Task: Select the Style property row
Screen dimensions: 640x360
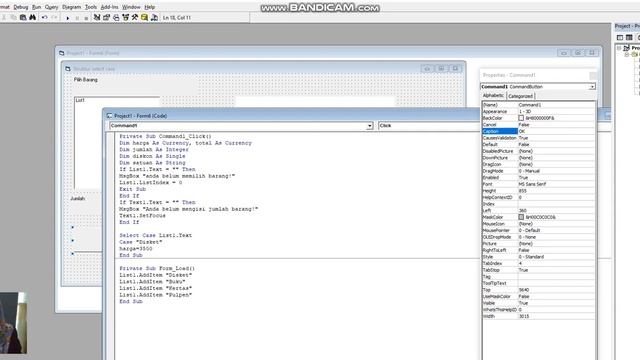Action: click(538, 257)
